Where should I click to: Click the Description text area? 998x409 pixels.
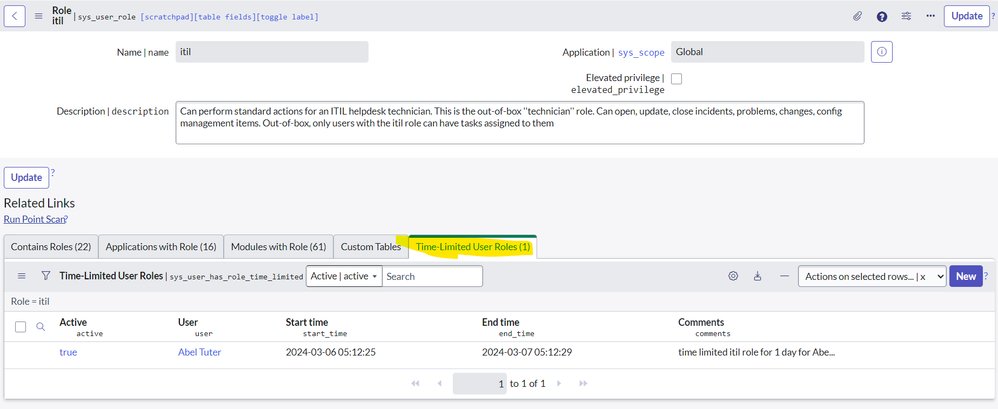point(520,123)
